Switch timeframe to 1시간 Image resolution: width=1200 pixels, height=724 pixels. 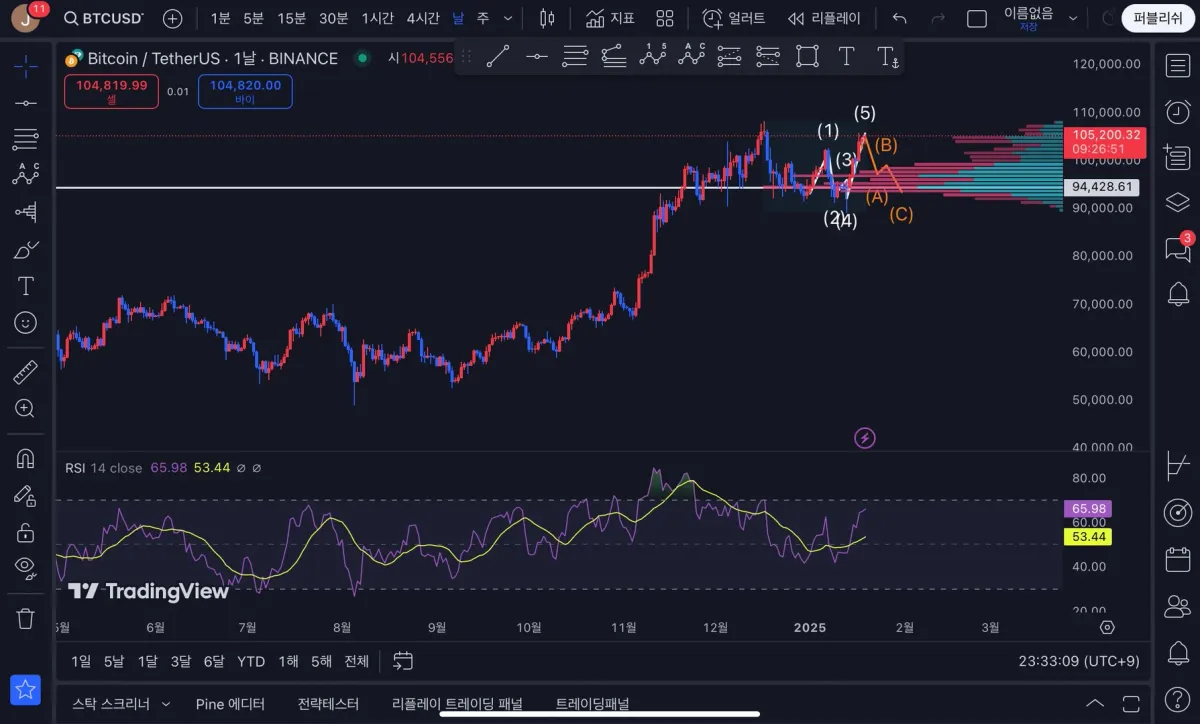377,18
